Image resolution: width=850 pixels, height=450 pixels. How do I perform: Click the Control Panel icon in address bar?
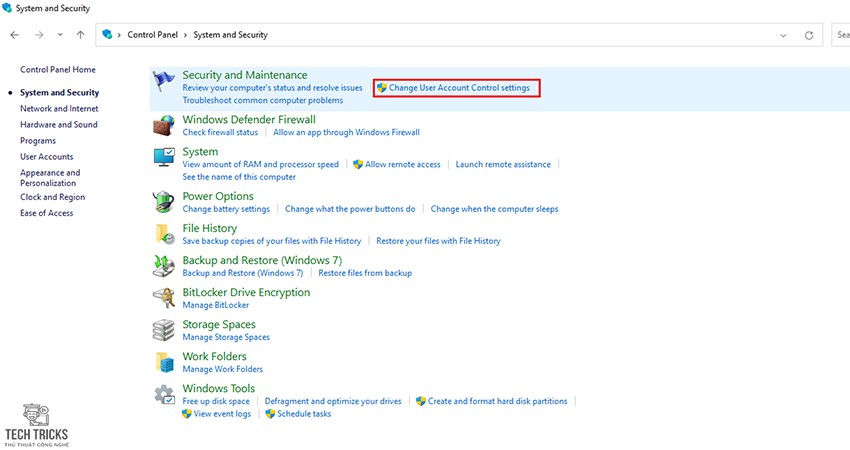click(107, 34)
